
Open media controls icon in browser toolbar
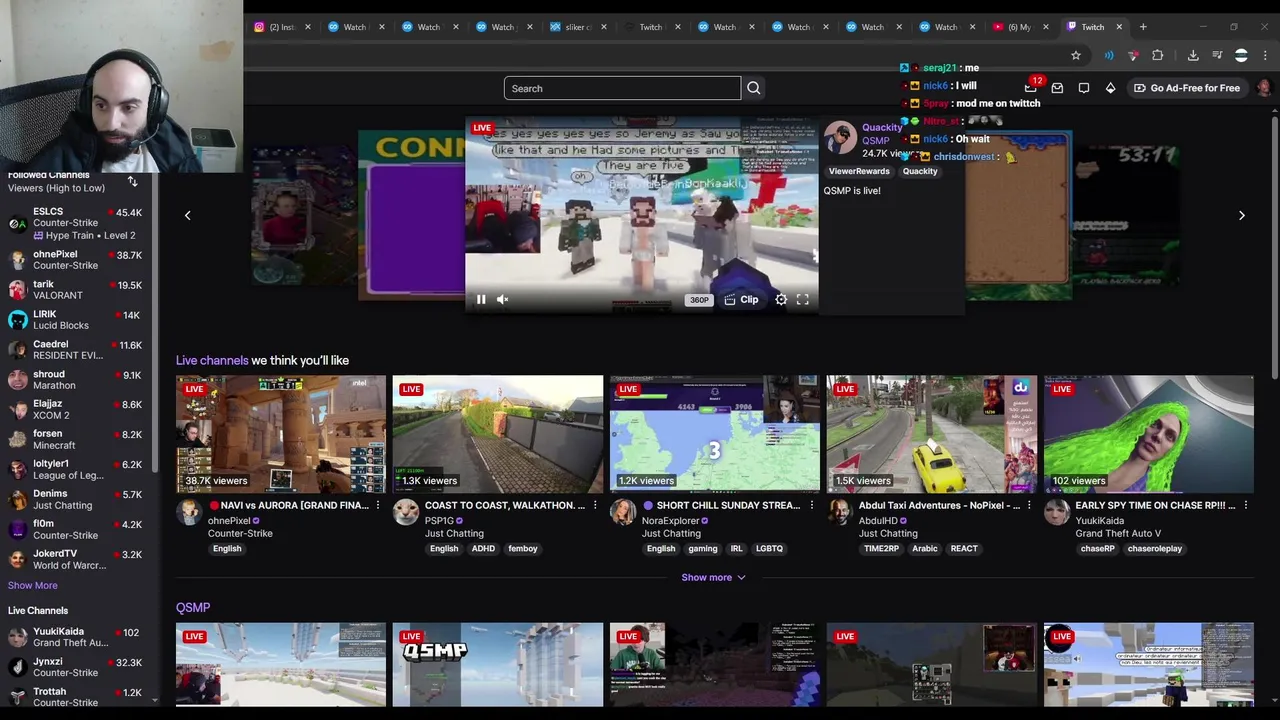click(x=1217, y=55)
